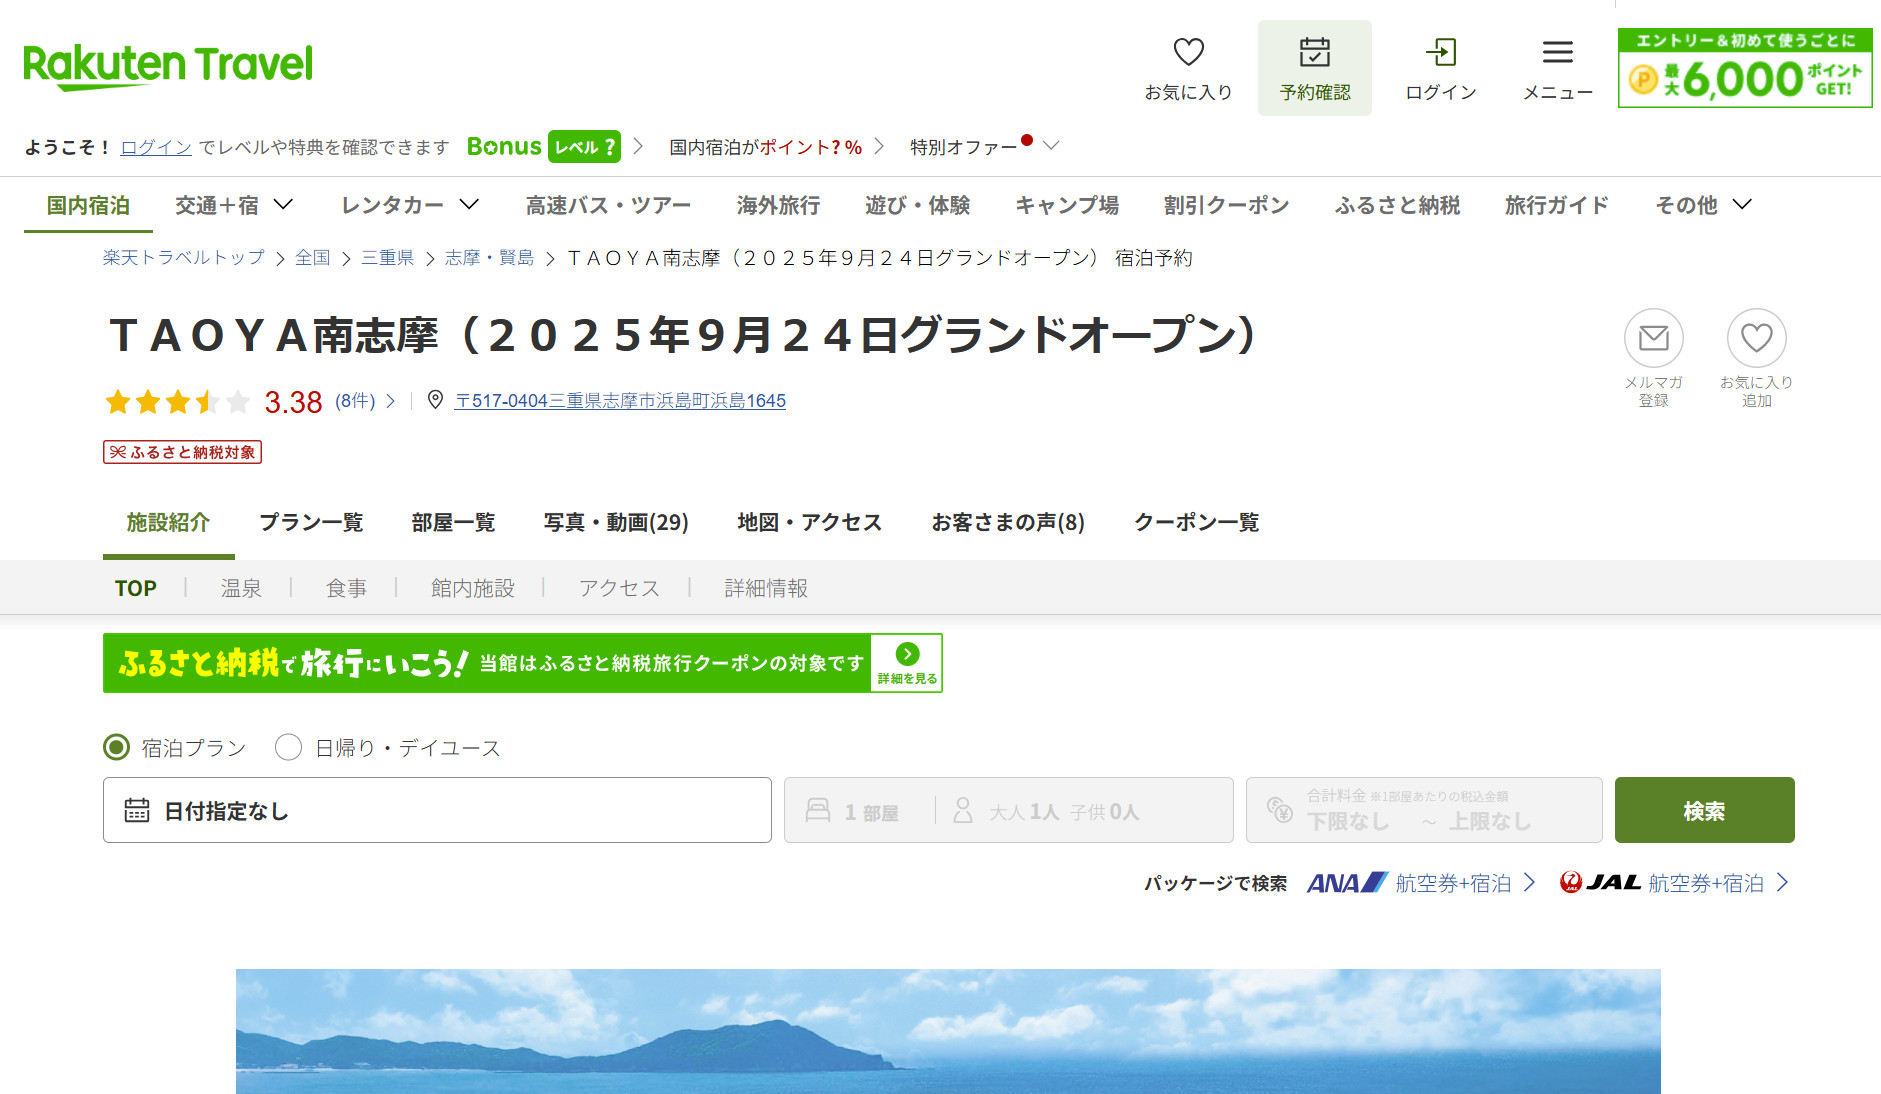Open the 温泉 sub-tab

(241, 588)
